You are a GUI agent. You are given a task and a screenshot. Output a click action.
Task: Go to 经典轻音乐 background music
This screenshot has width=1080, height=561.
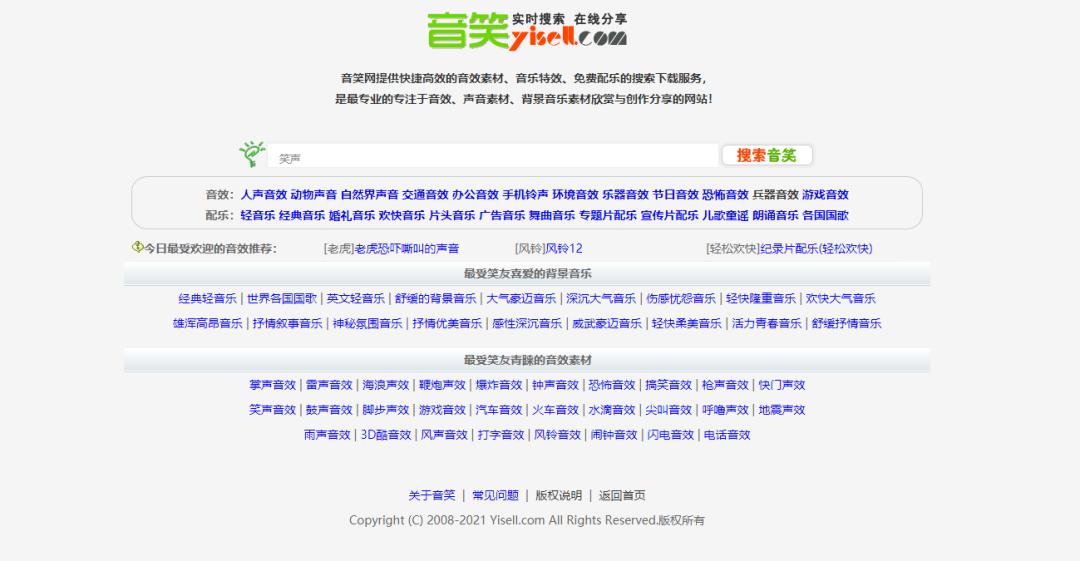coord(207,298)
